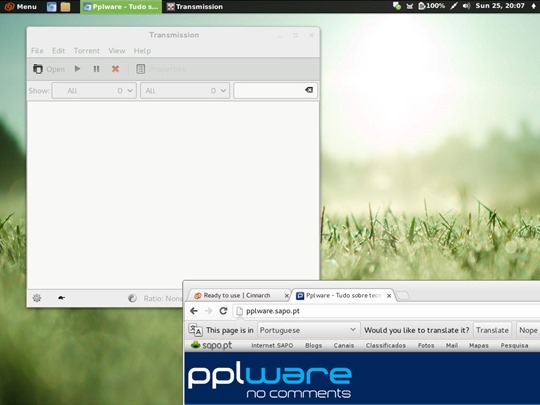Open the Fotos link in SAPO bar
Screen dimensions: 540x405
[426, 345]
